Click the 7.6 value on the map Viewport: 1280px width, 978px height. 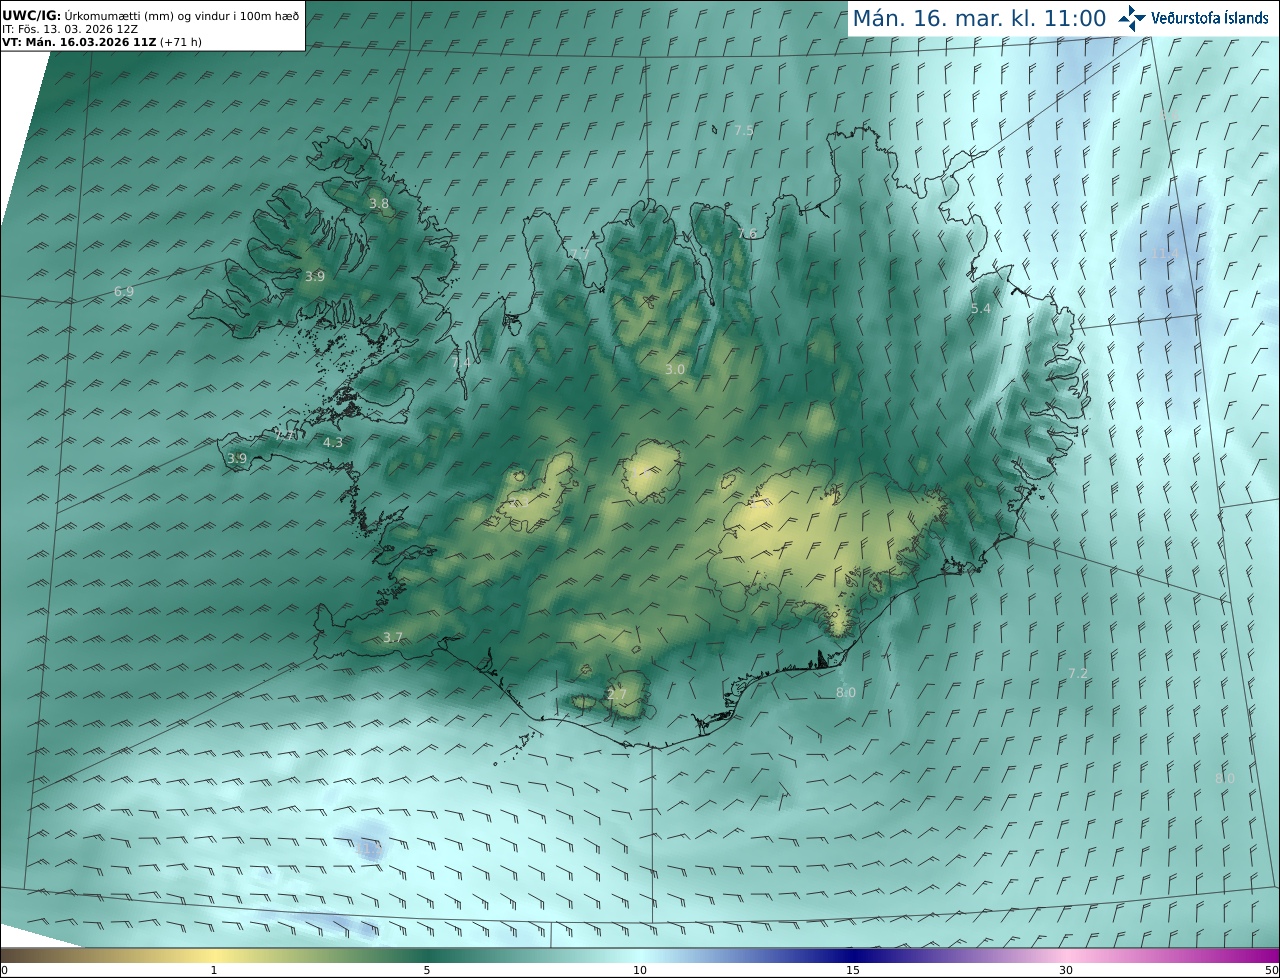coord(747,234)
